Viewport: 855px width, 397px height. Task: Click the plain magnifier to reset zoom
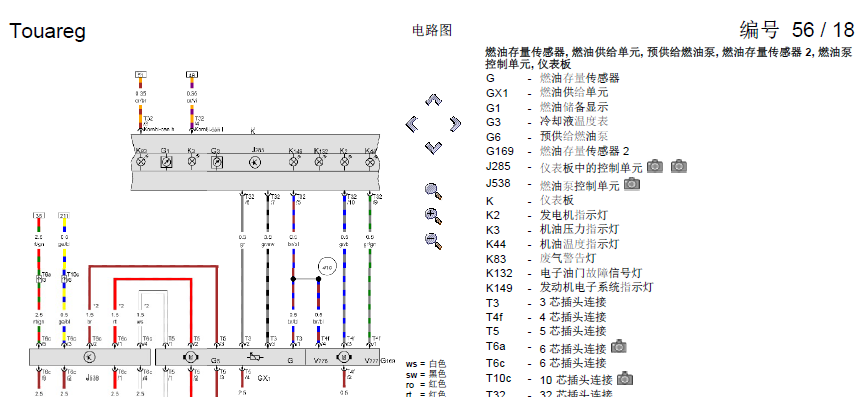(x=433, y=191)
